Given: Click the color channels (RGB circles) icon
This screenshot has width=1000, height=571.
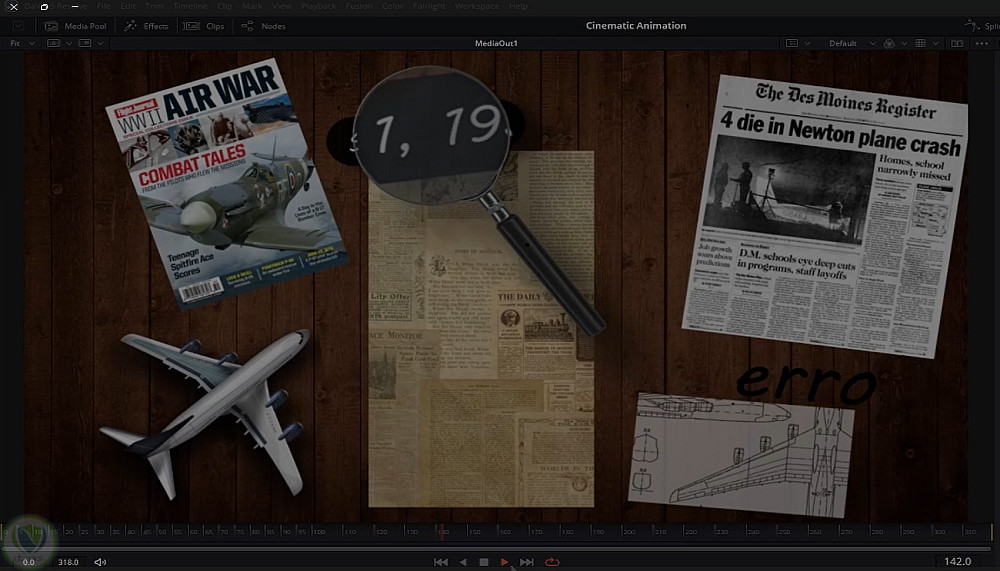Looking at the screenshot, I should click(889, 43).
